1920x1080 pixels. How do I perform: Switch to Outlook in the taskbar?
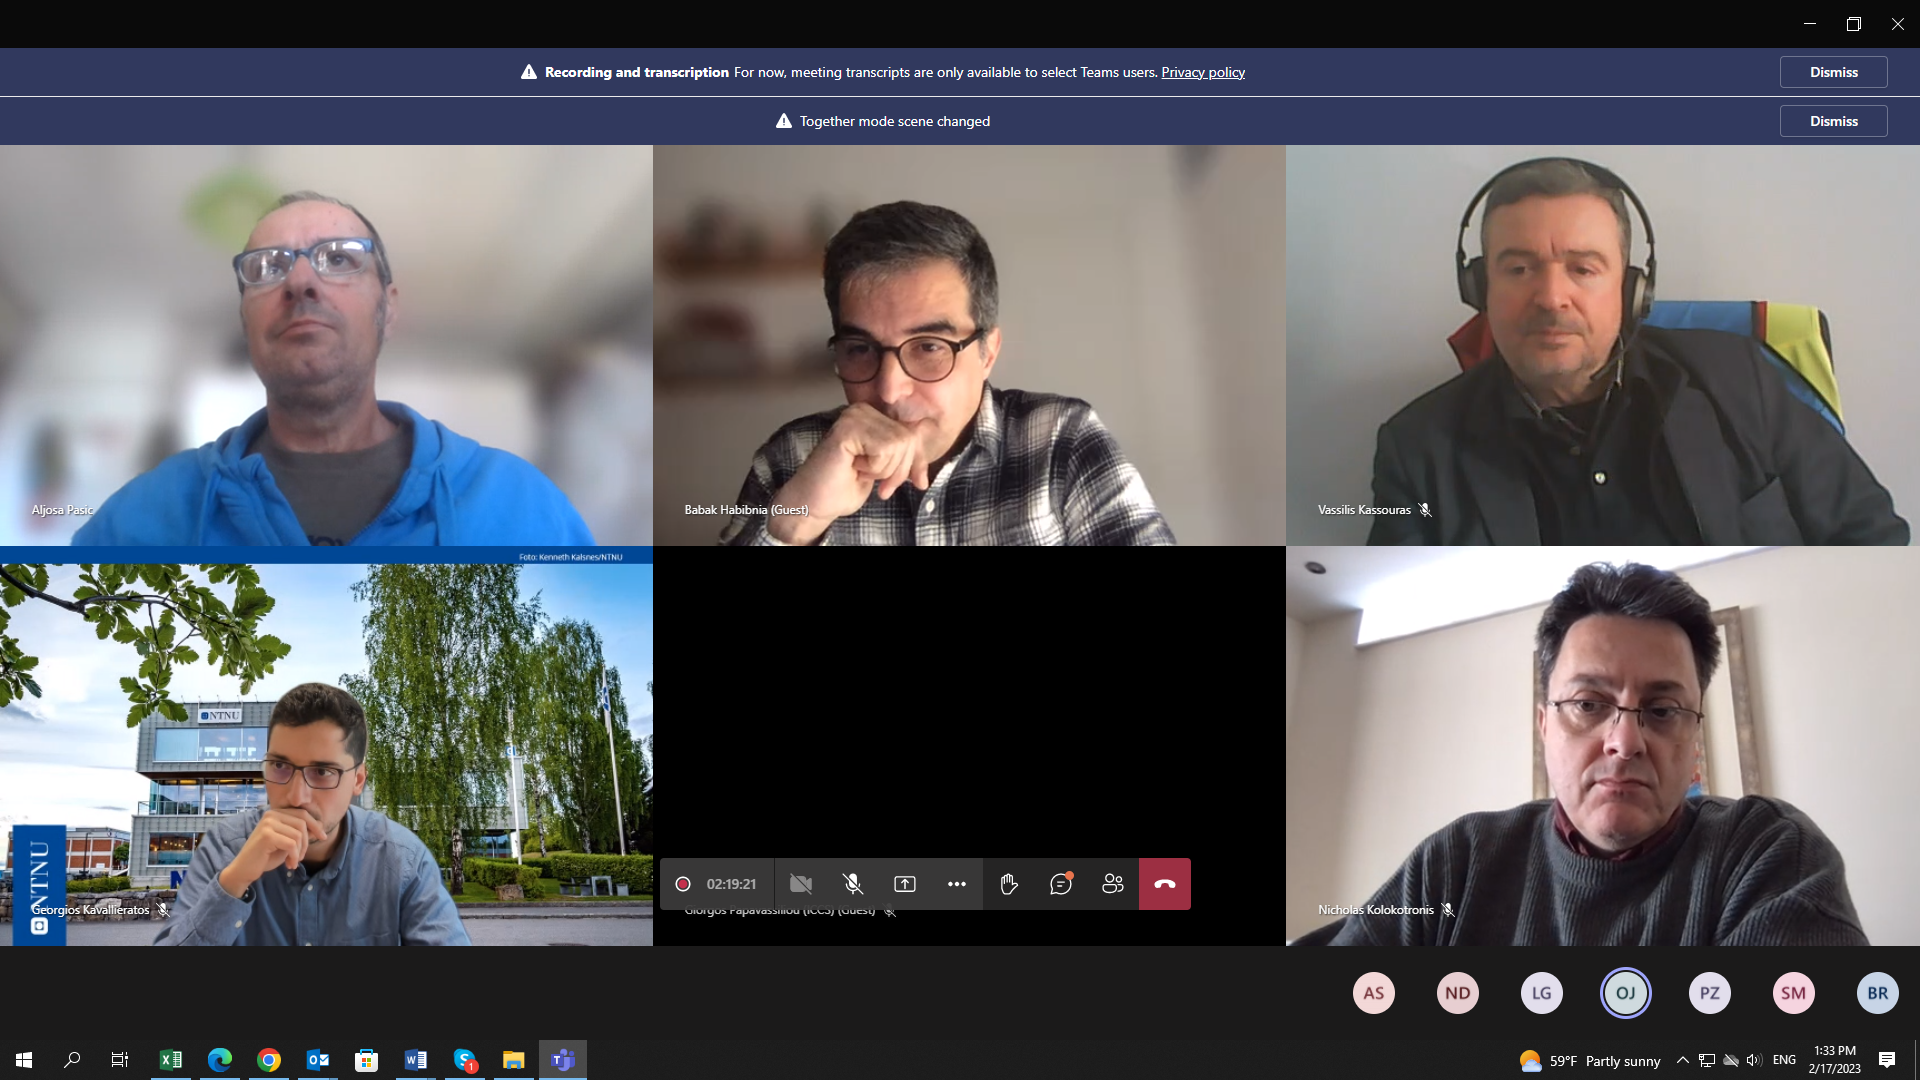318,1060
